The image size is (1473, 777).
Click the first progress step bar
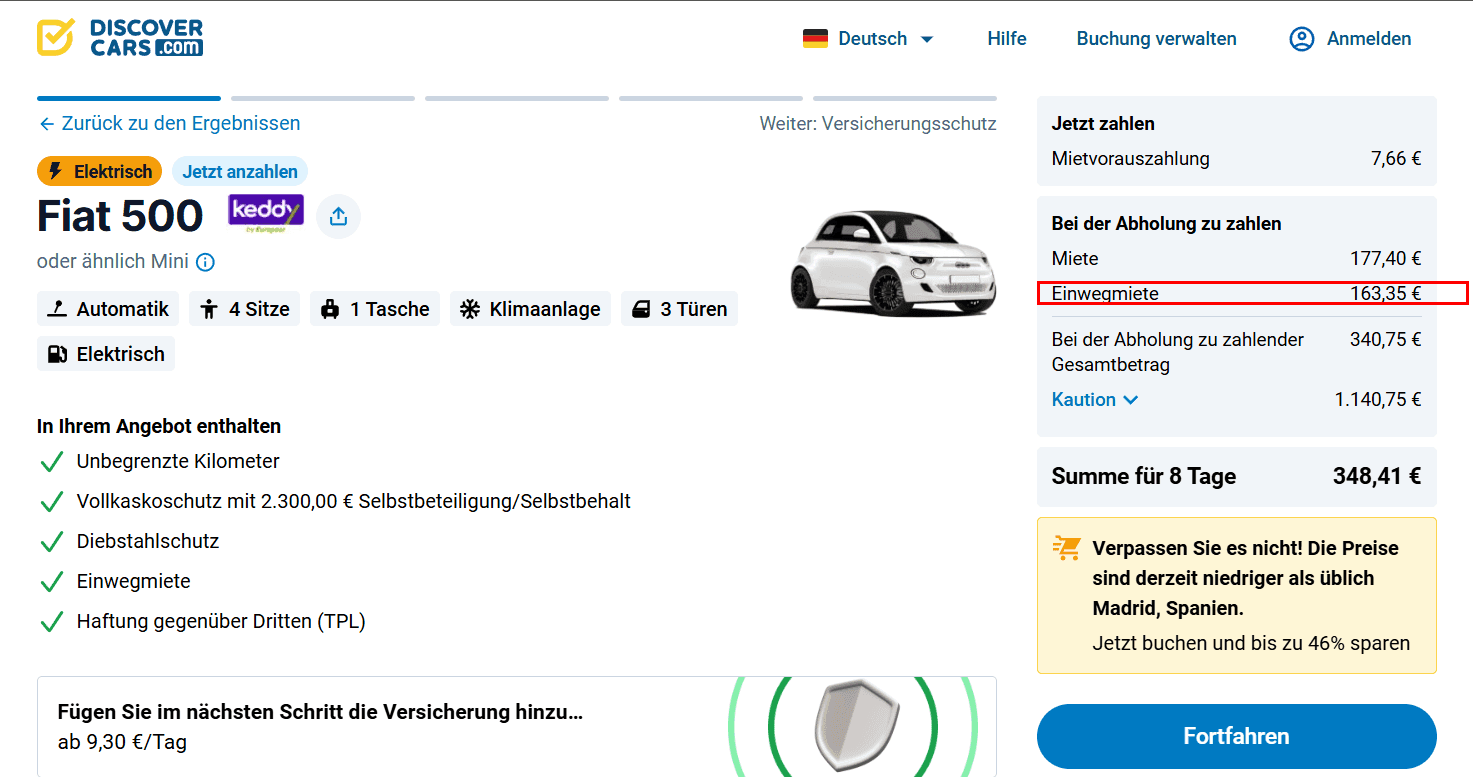click(x=129, y=98)
